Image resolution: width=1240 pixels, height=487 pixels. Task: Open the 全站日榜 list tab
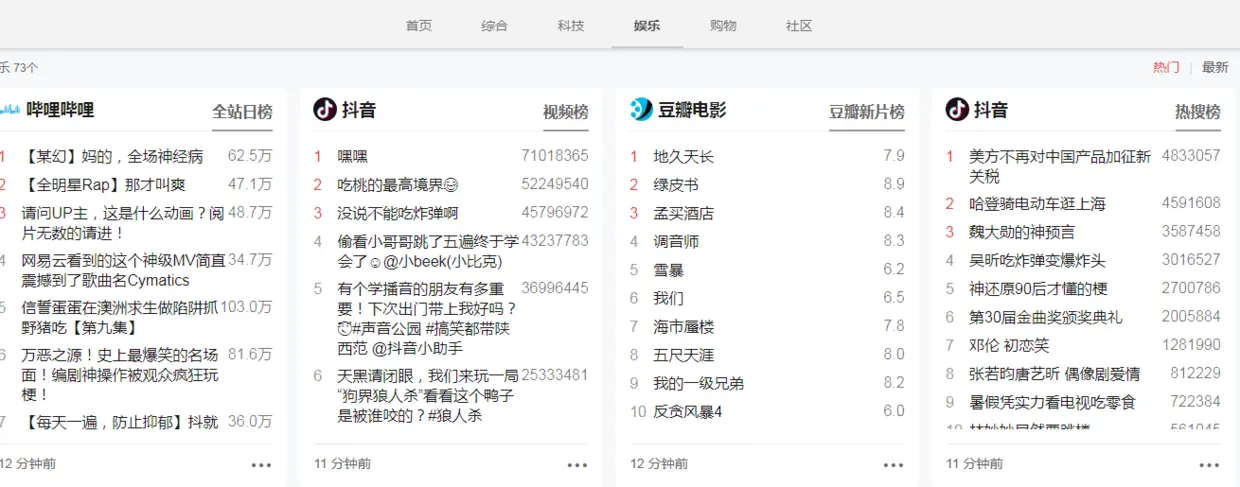(242, 112)
